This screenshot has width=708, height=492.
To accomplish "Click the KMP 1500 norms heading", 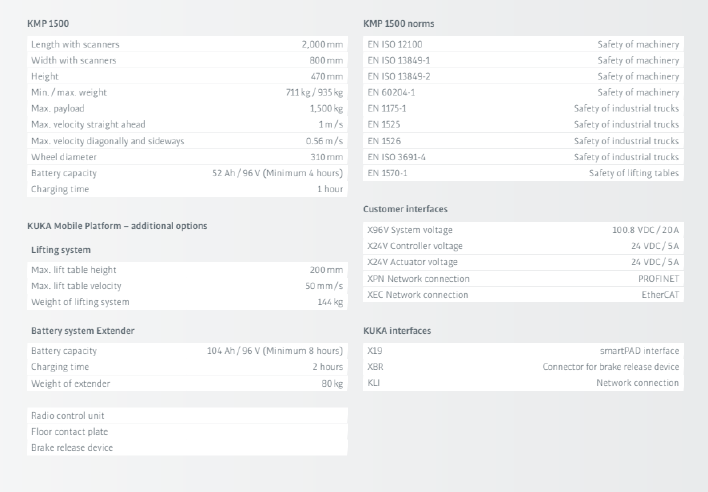I will point(398,23).
